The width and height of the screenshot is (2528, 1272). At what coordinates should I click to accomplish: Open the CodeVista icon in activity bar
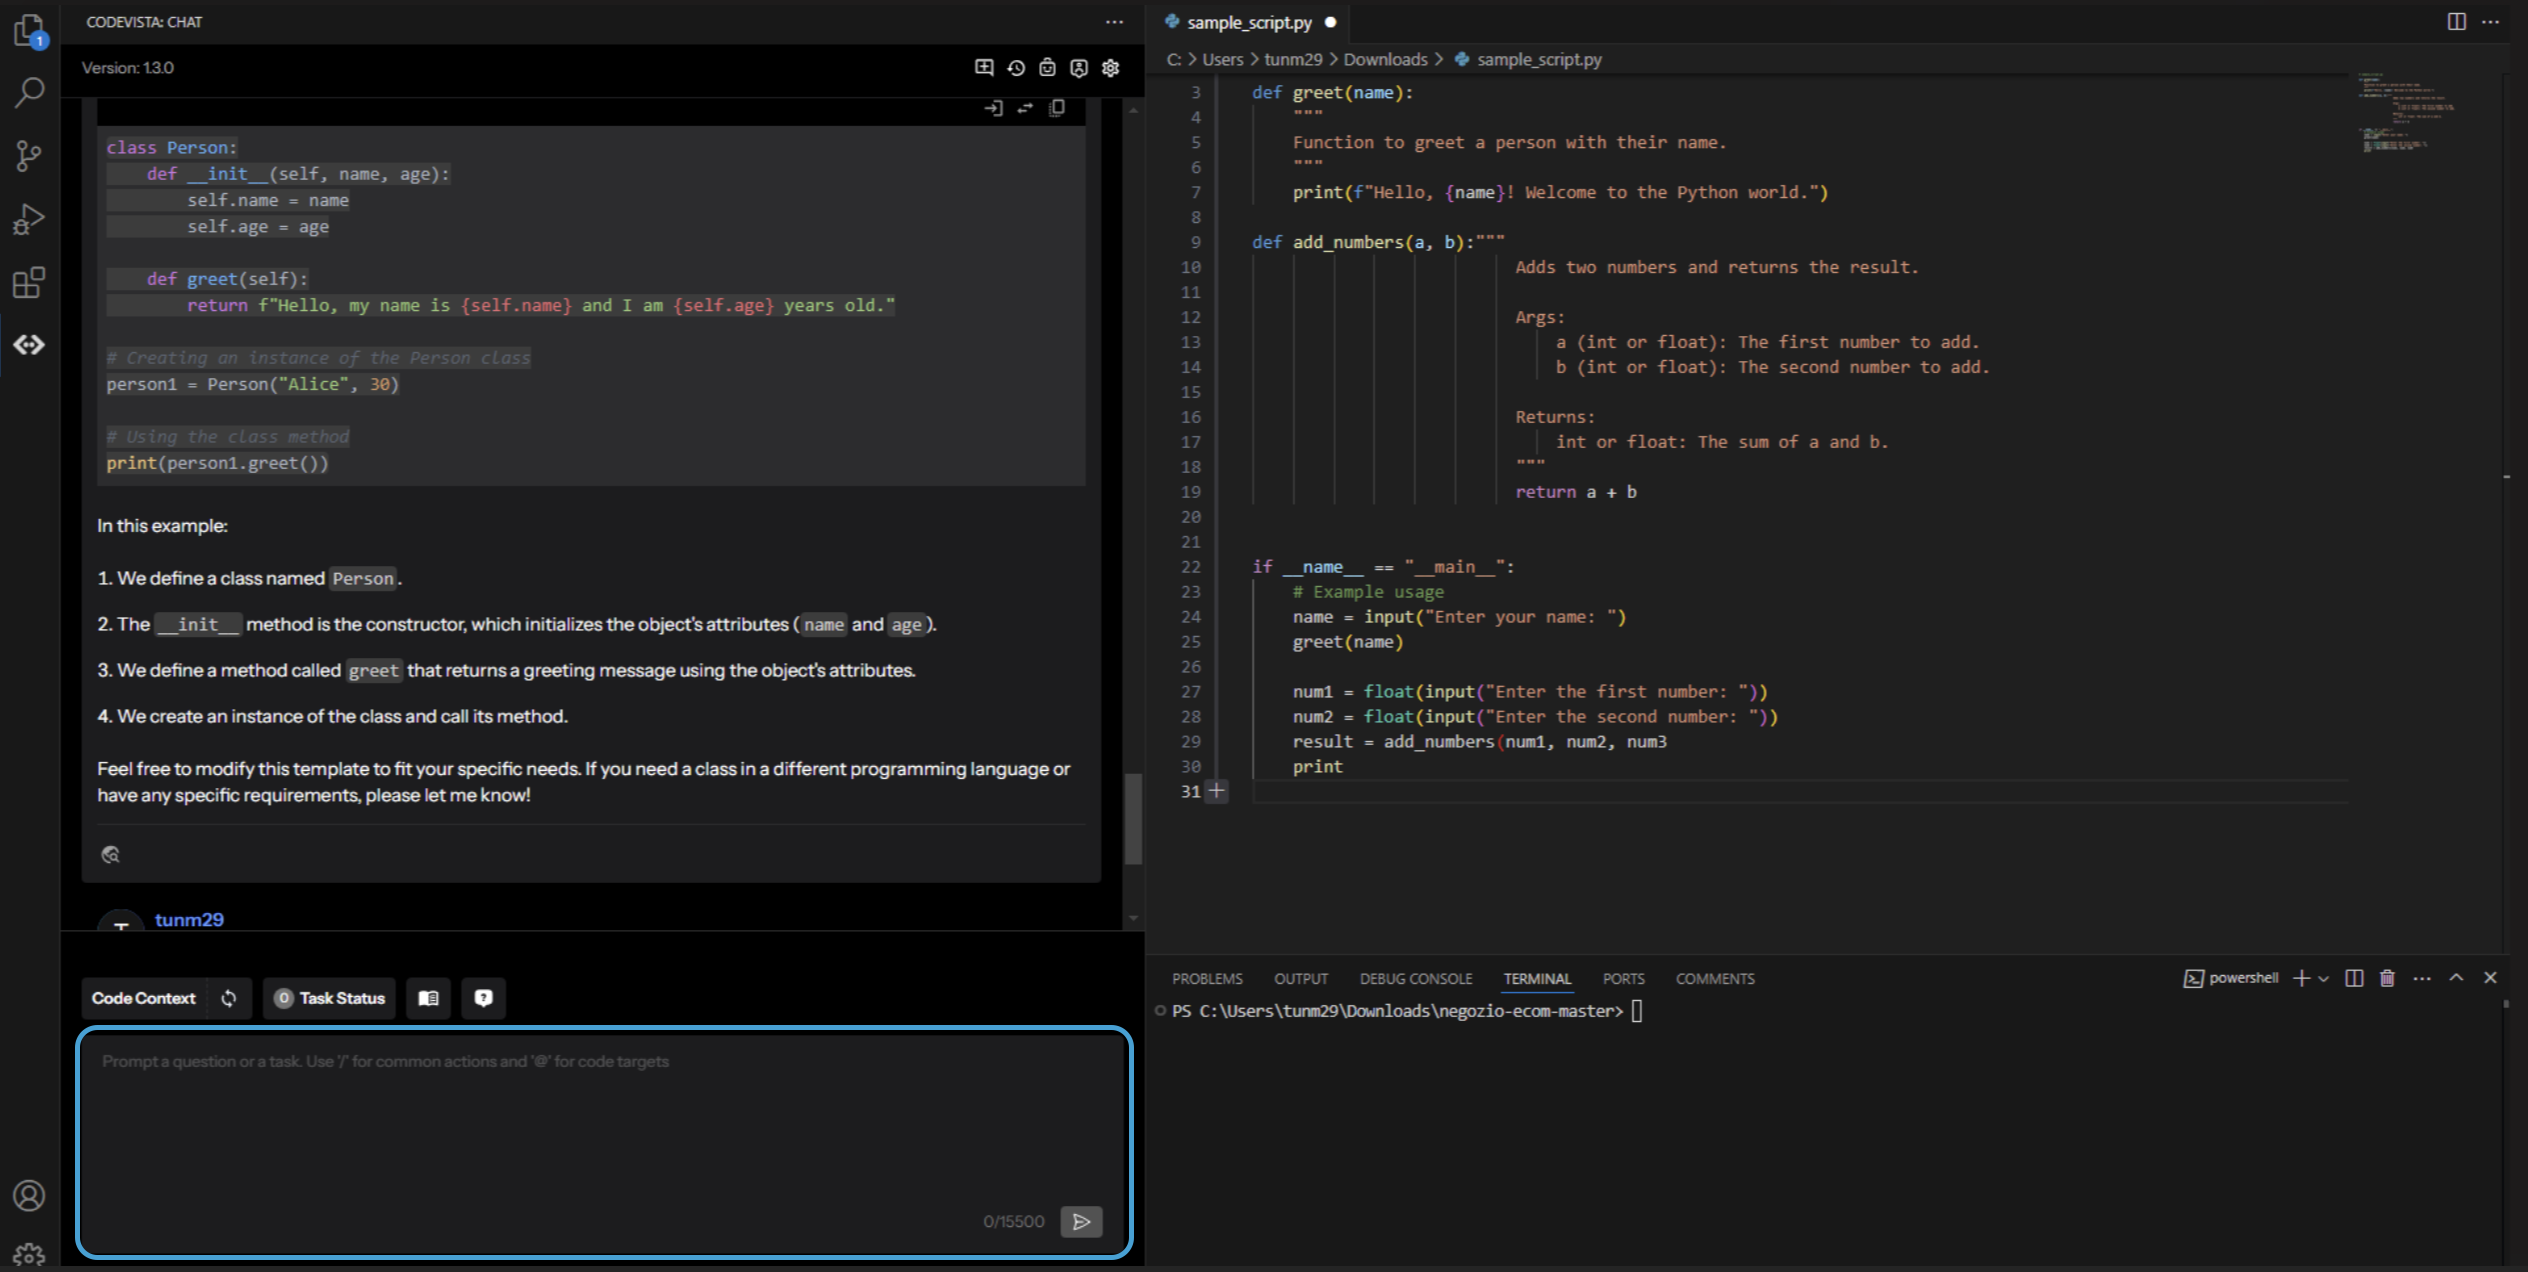pos(30,345)
